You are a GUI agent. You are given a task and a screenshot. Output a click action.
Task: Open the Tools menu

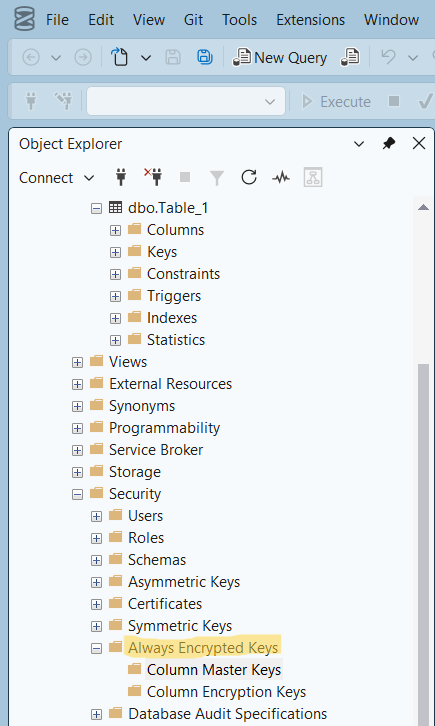point(240,20)
